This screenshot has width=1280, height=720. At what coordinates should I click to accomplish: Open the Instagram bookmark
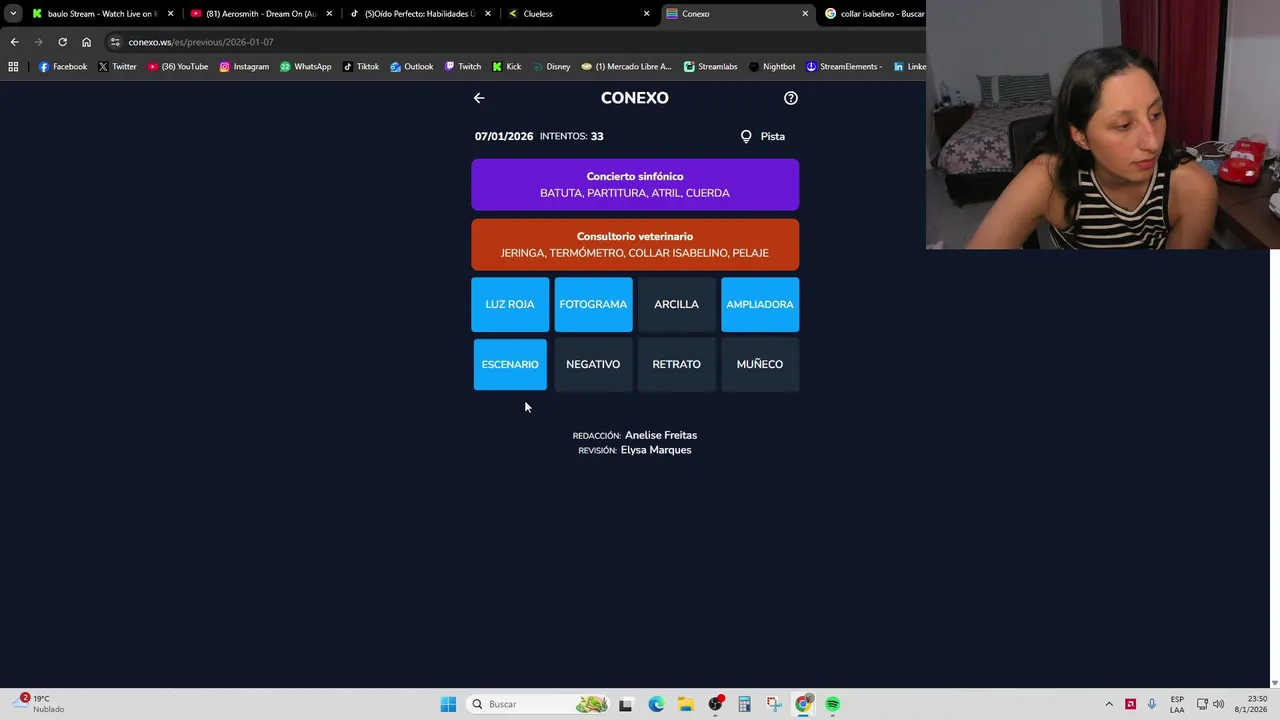pos(244,67)
